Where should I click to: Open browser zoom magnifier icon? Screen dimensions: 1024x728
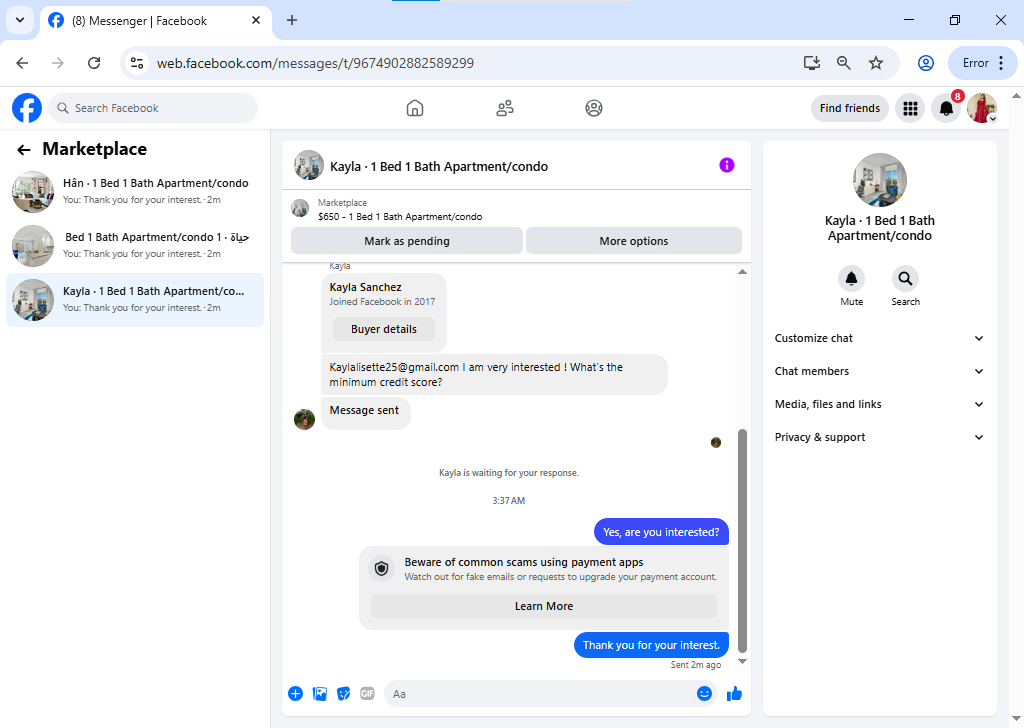(x=844, y=63)
